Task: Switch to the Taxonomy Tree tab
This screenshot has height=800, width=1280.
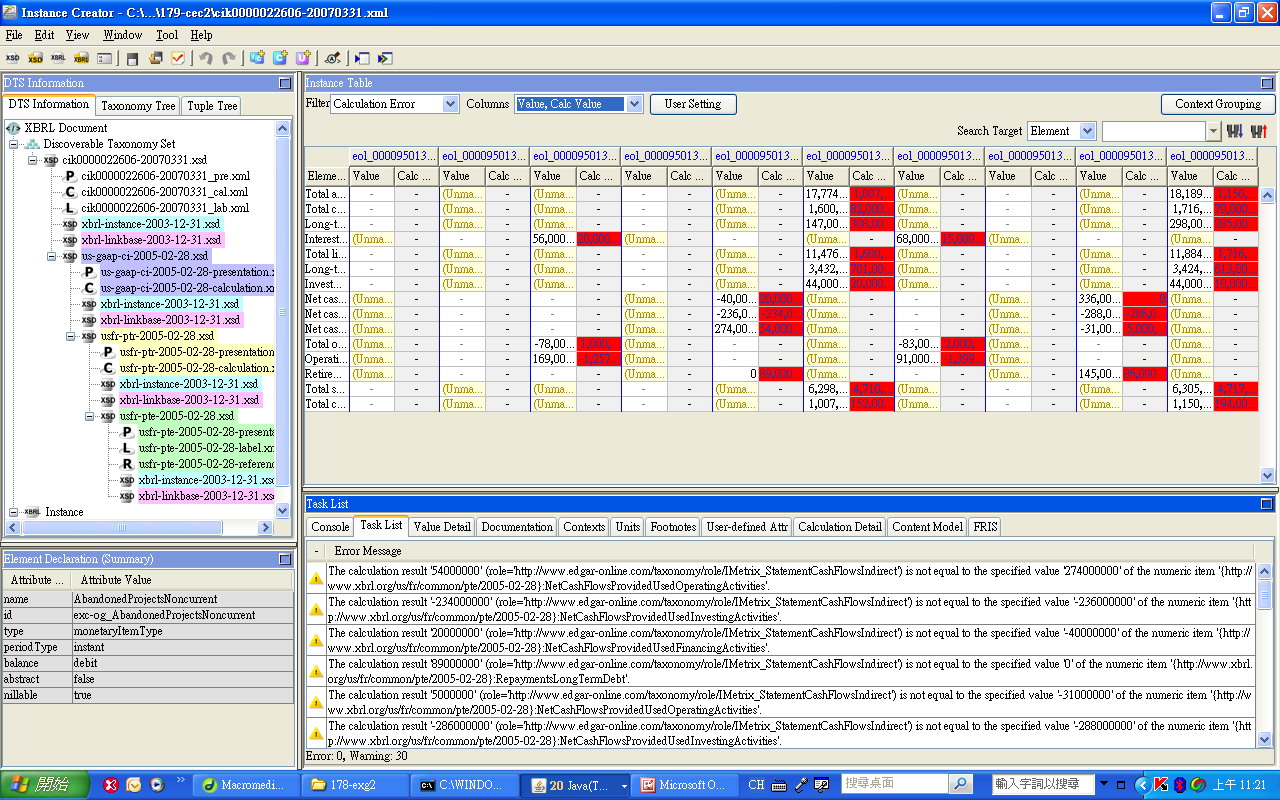Action: coord(138,105)
